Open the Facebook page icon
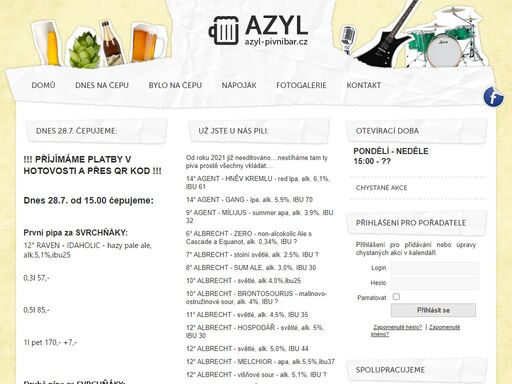Viewport: 512px width, 384px height. 494,97
